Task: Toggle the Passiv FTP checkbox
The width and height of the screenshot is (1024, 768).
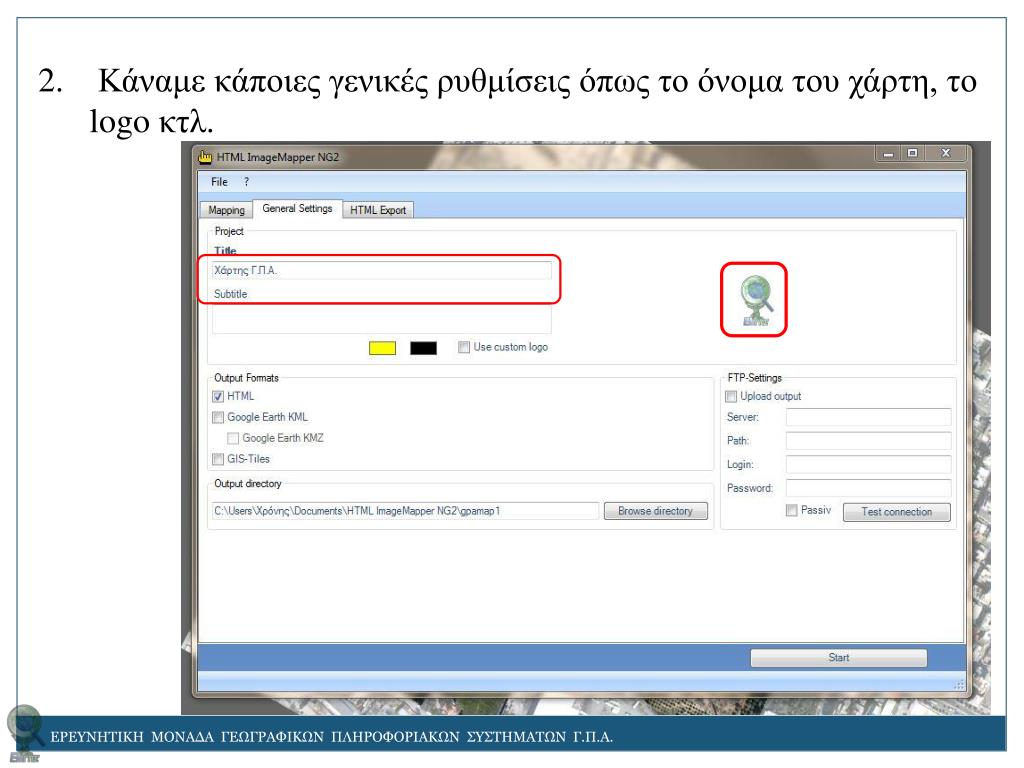Action: [x=792, y=510]
